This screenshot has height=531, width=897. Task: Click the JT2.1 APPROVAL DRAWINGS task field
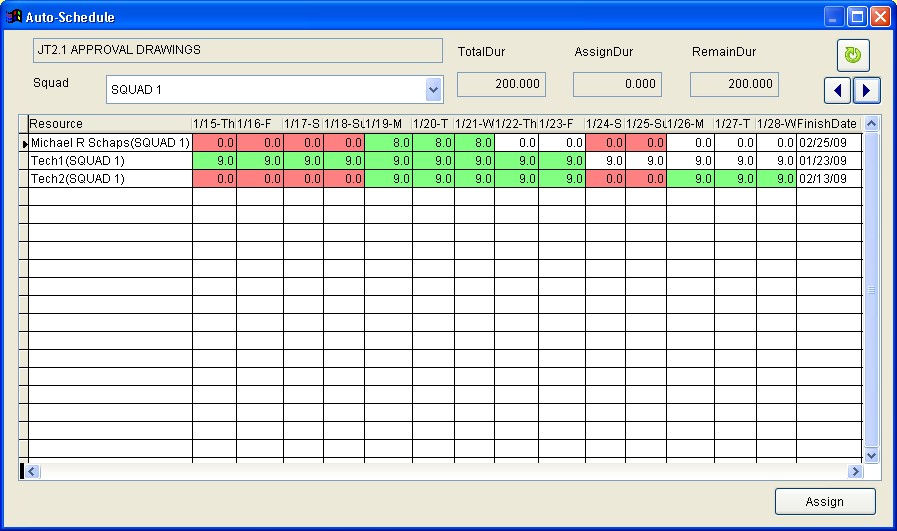point(238,50)
